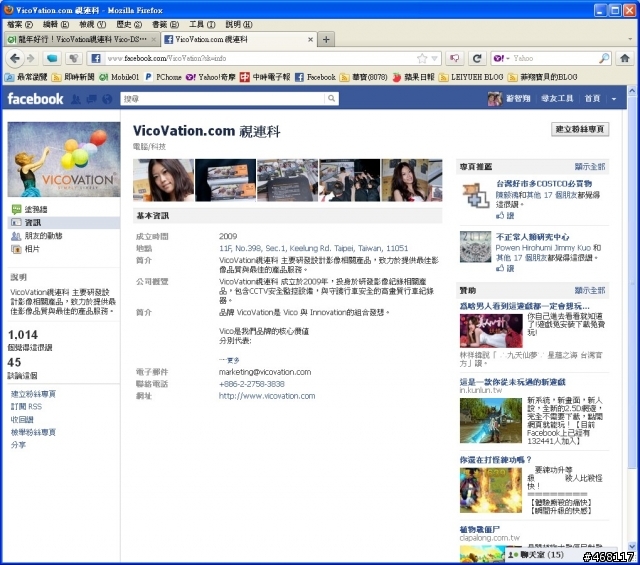
Task: Open the VicoVation balloon profile picture
Action: (64, 160)
